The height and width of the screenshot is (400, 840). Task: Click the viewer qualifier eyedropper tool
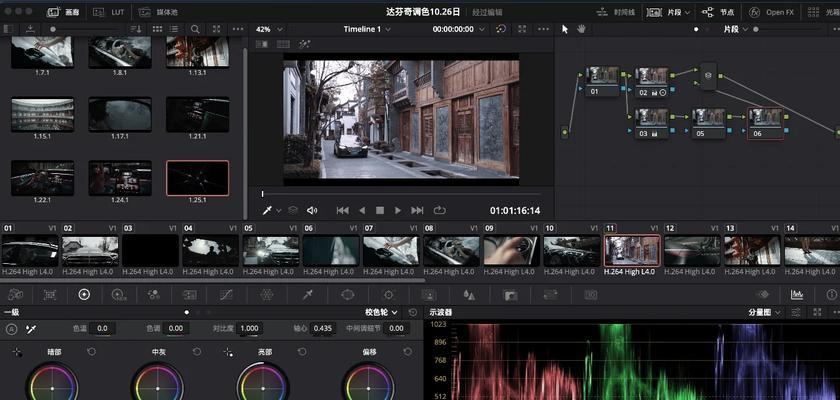[267, 210]
